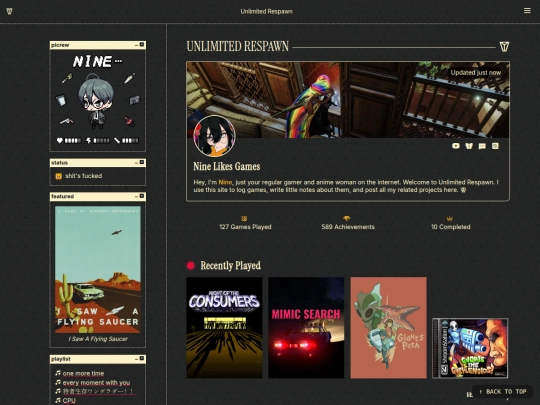Click the round profile avatar picture

214,136
